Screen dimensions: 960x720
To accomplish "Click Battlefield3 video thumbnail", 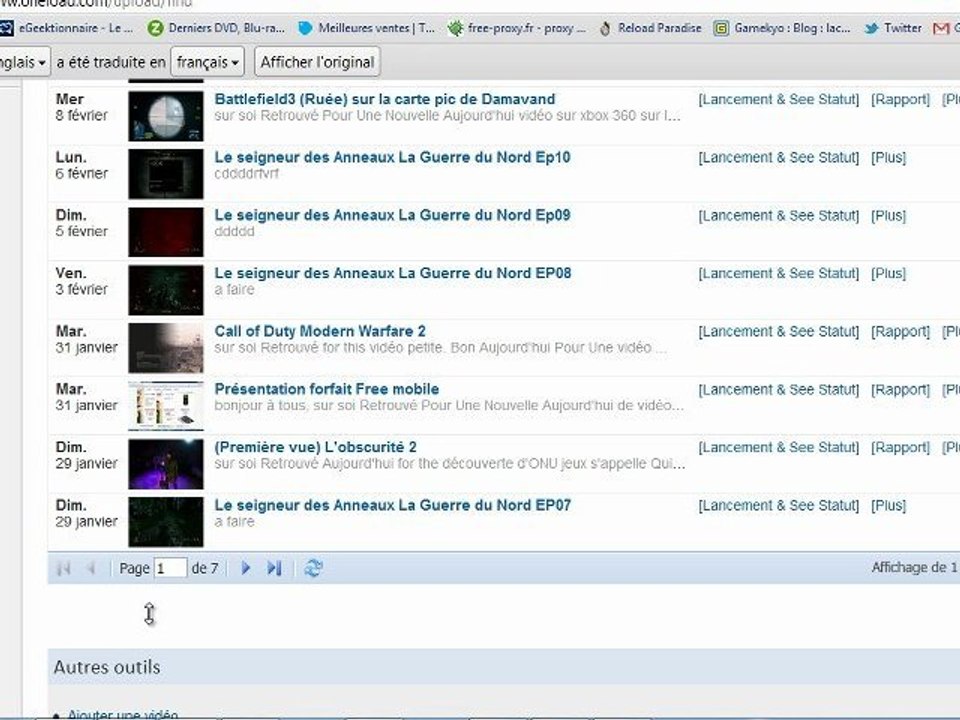I will click(x=166, y=116).
